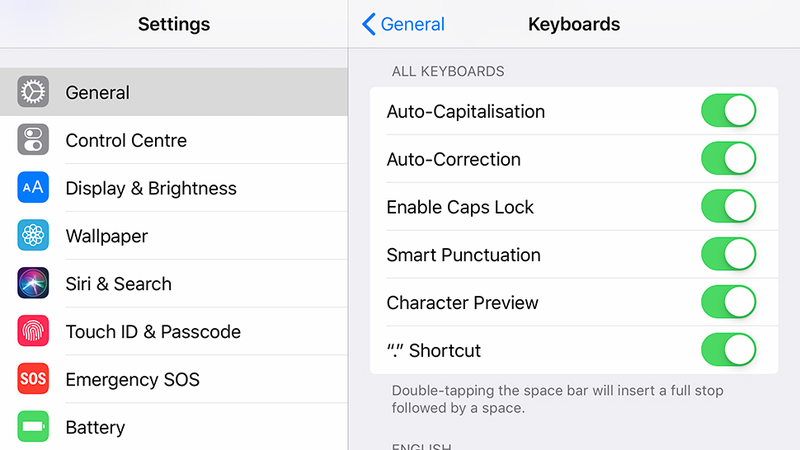Open the Emergency SOS red icon
Viewport: 800px width, 450px height.
point(33,379)
